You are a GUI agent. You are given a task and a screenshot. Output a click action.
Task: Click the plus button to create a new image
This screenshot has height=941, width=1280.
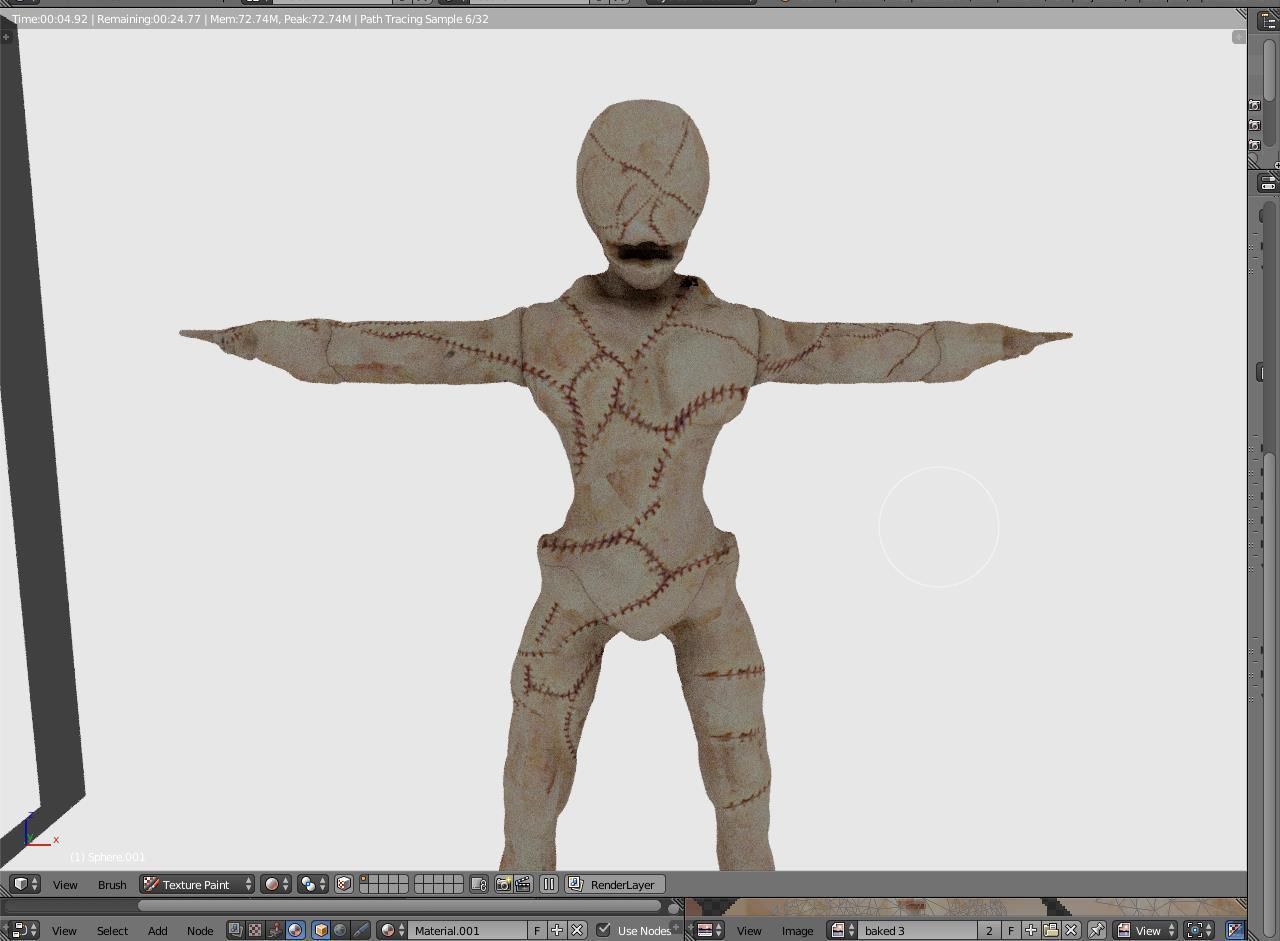(x=1031, y=930)
